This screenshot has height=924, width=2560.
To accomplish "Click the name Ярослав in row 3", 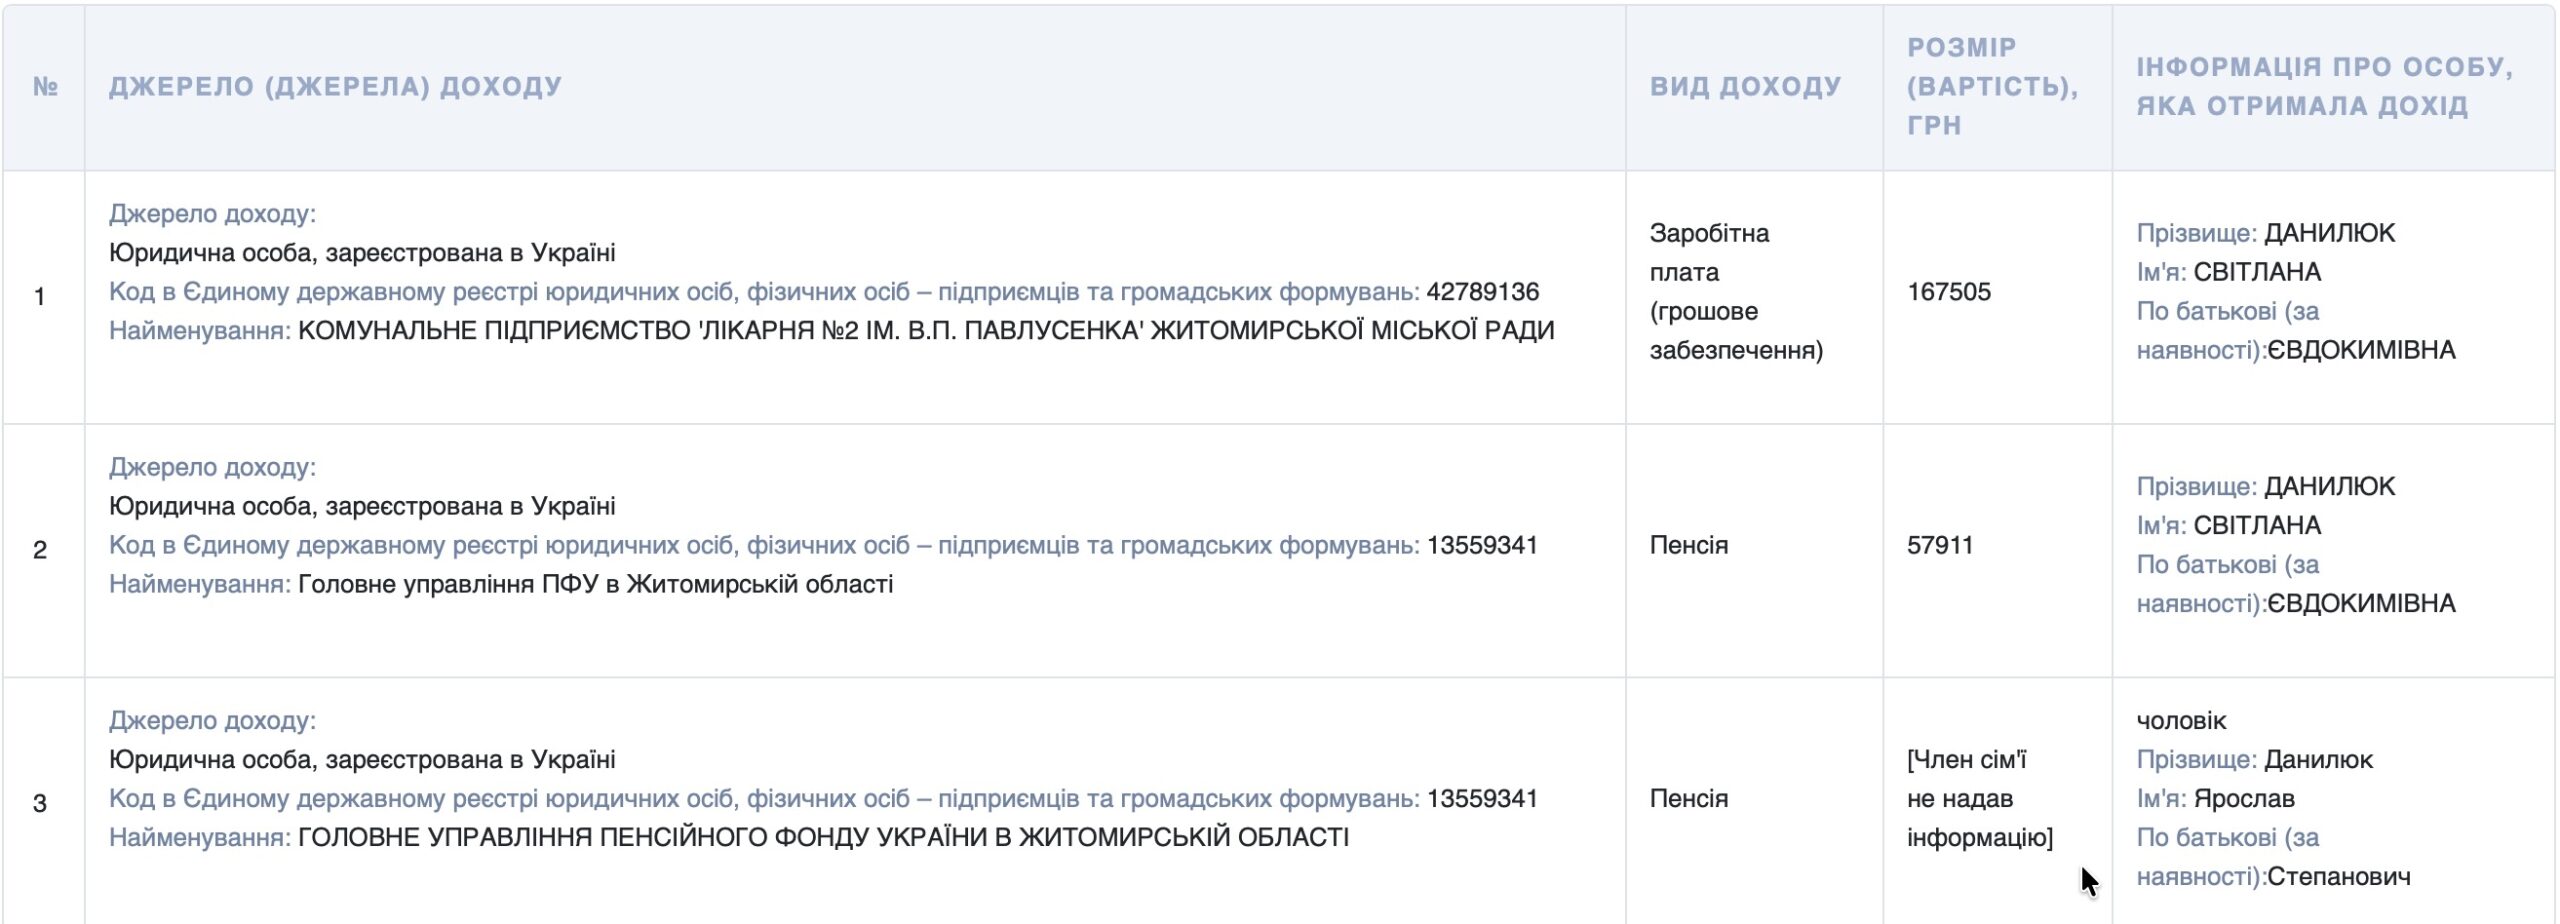I will pos(2244,798).
